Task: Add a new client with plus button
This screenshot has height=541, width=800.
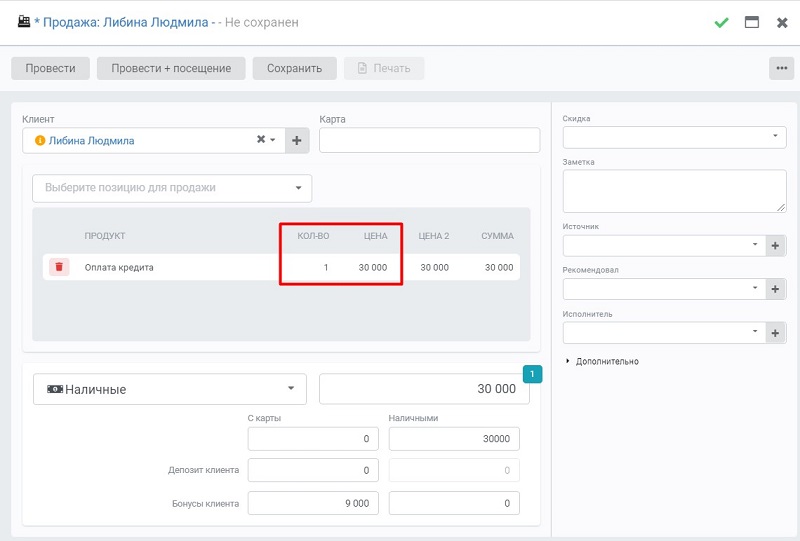Action: click(x=296, y=140)
